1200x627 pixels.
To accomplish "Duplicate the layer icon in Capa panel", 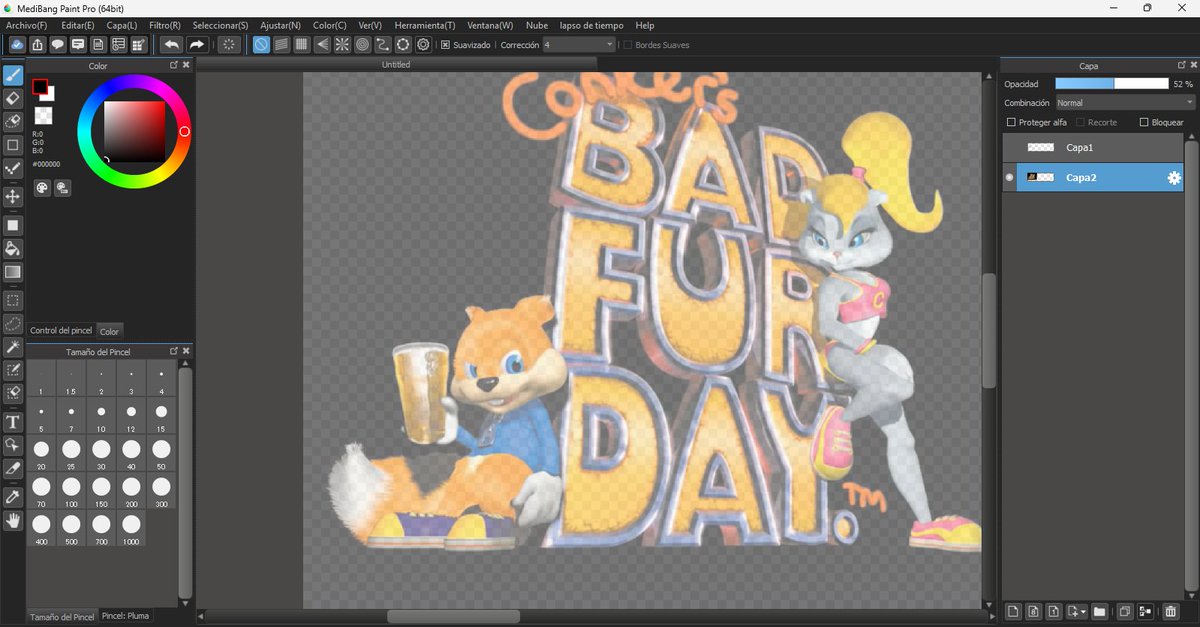I will [x=1125, y=611].
